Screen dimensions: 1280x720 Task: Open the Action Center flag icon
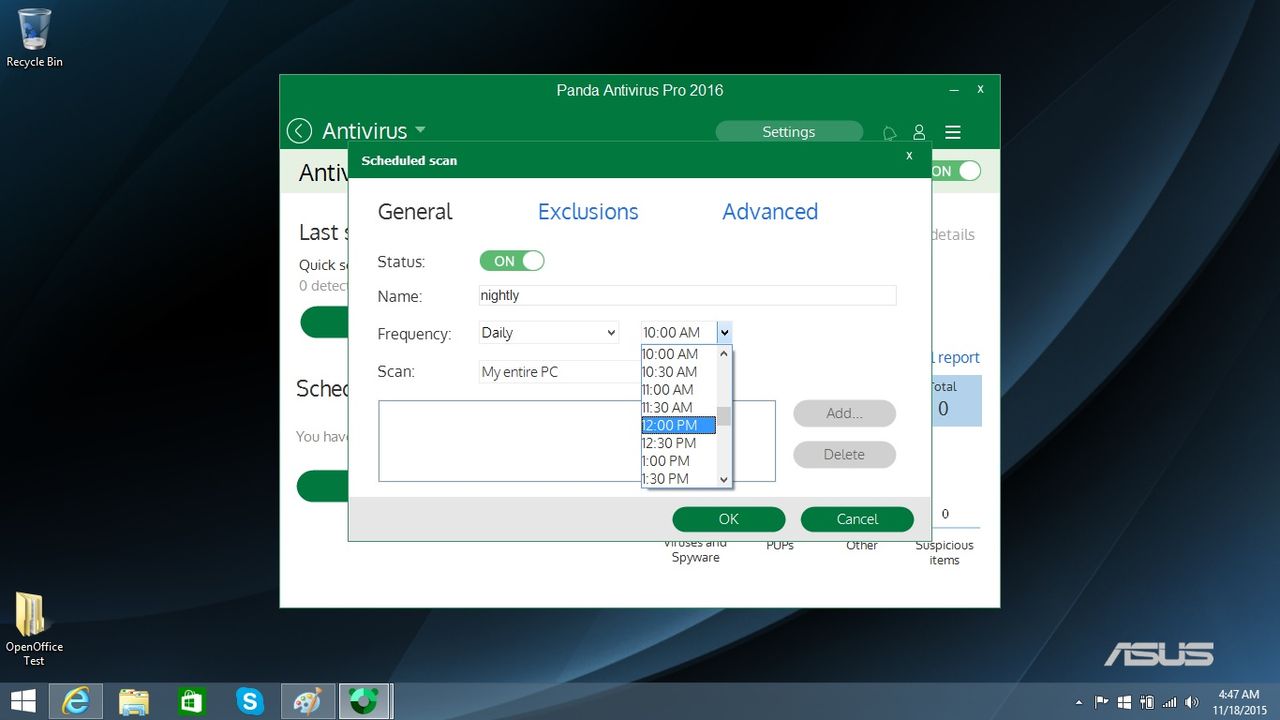point(1102,702)
